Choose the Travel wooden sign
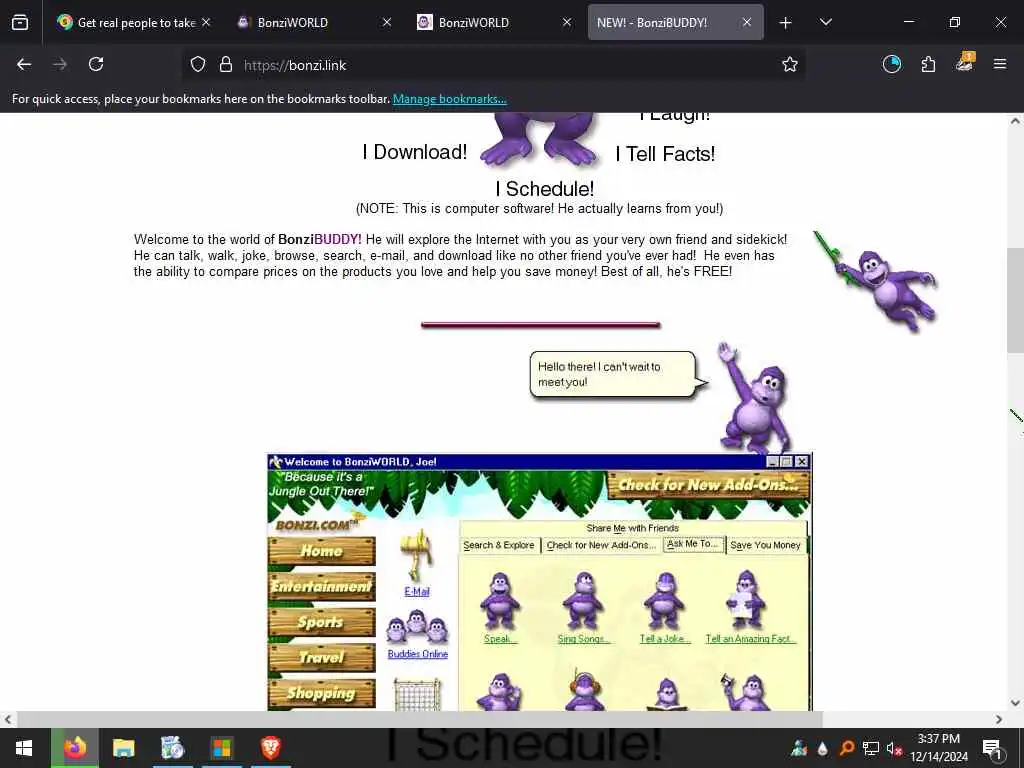Image resolution: width=1024 pixels, height=768 pixels. click(321, 657)
